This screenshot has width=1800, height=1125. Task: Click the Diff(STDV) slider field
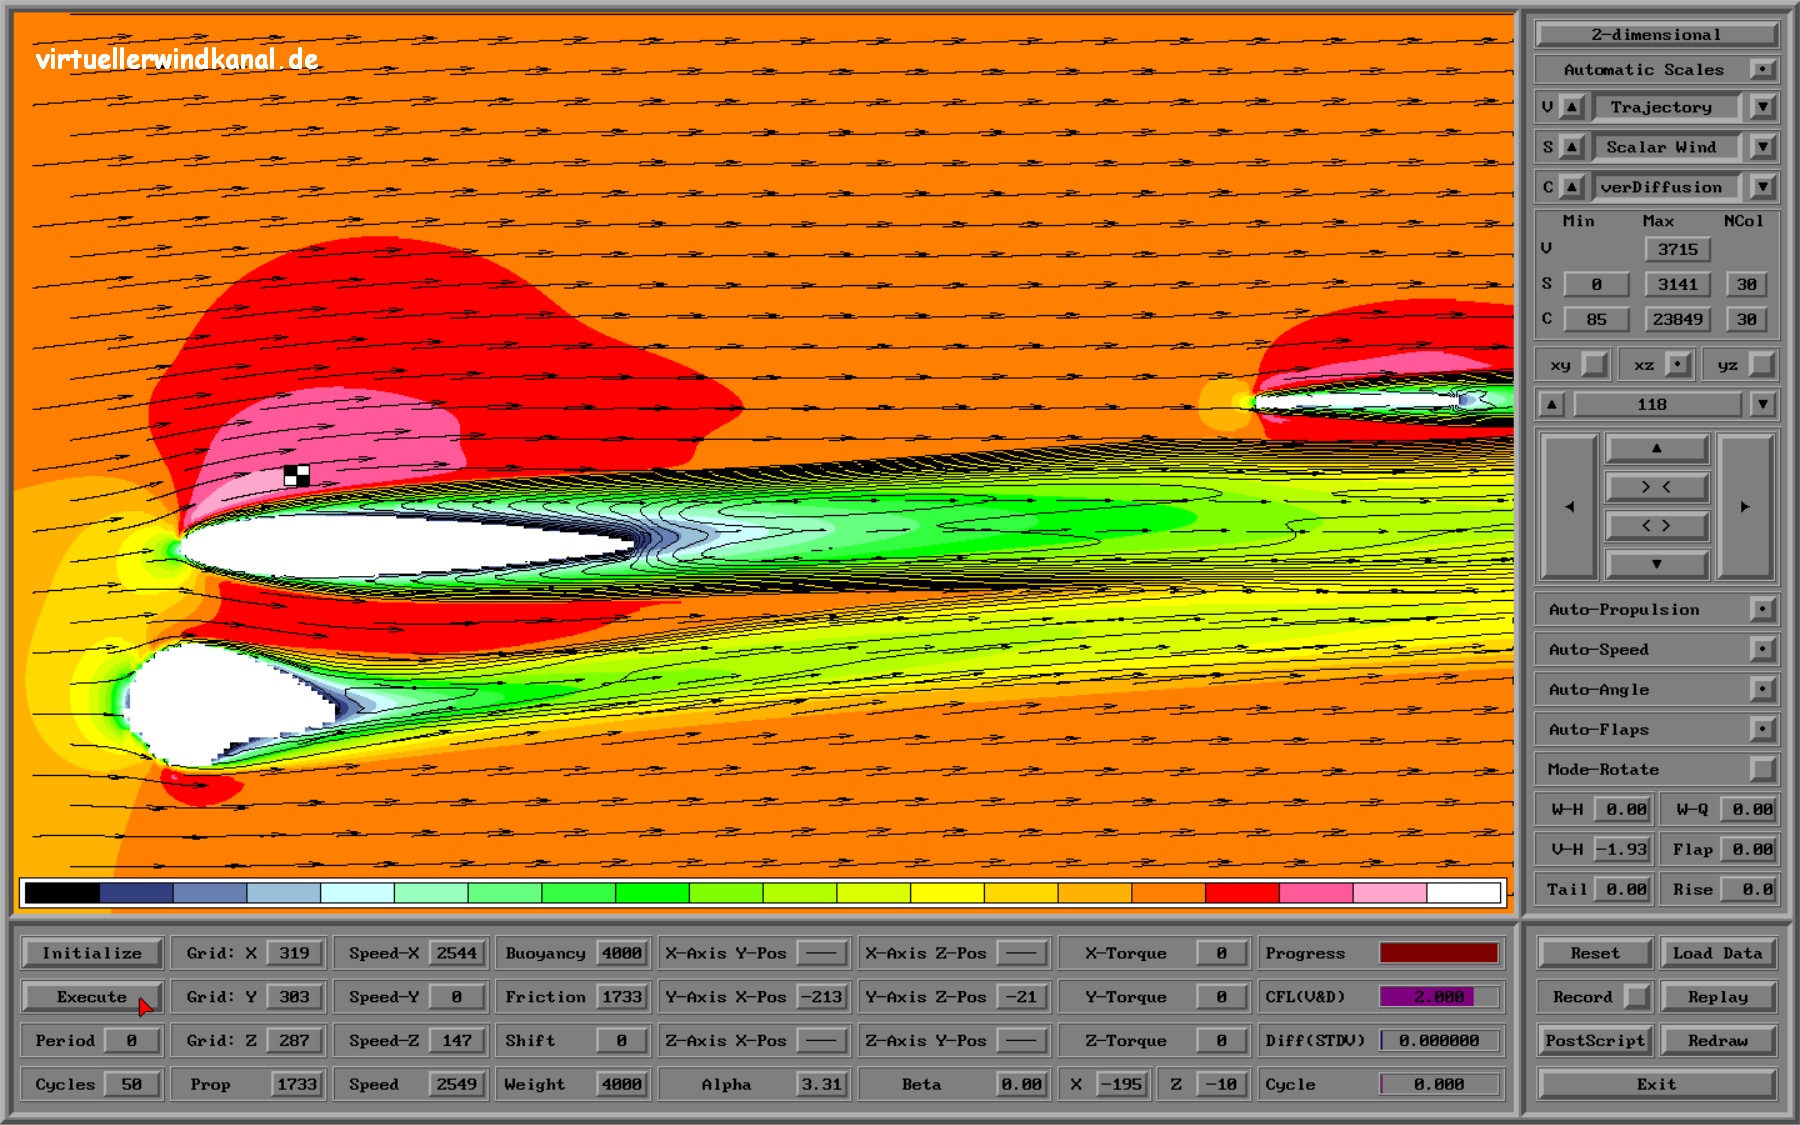point(1440,1040)
